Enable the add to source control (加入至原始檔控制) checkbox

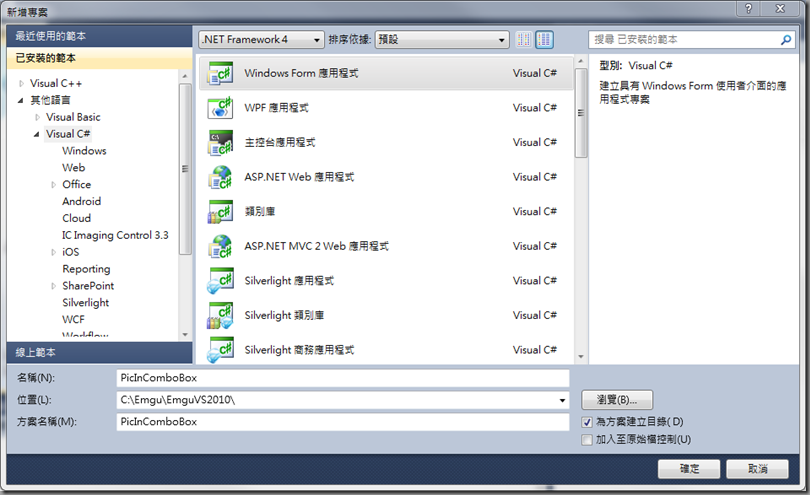click(587, 440)
